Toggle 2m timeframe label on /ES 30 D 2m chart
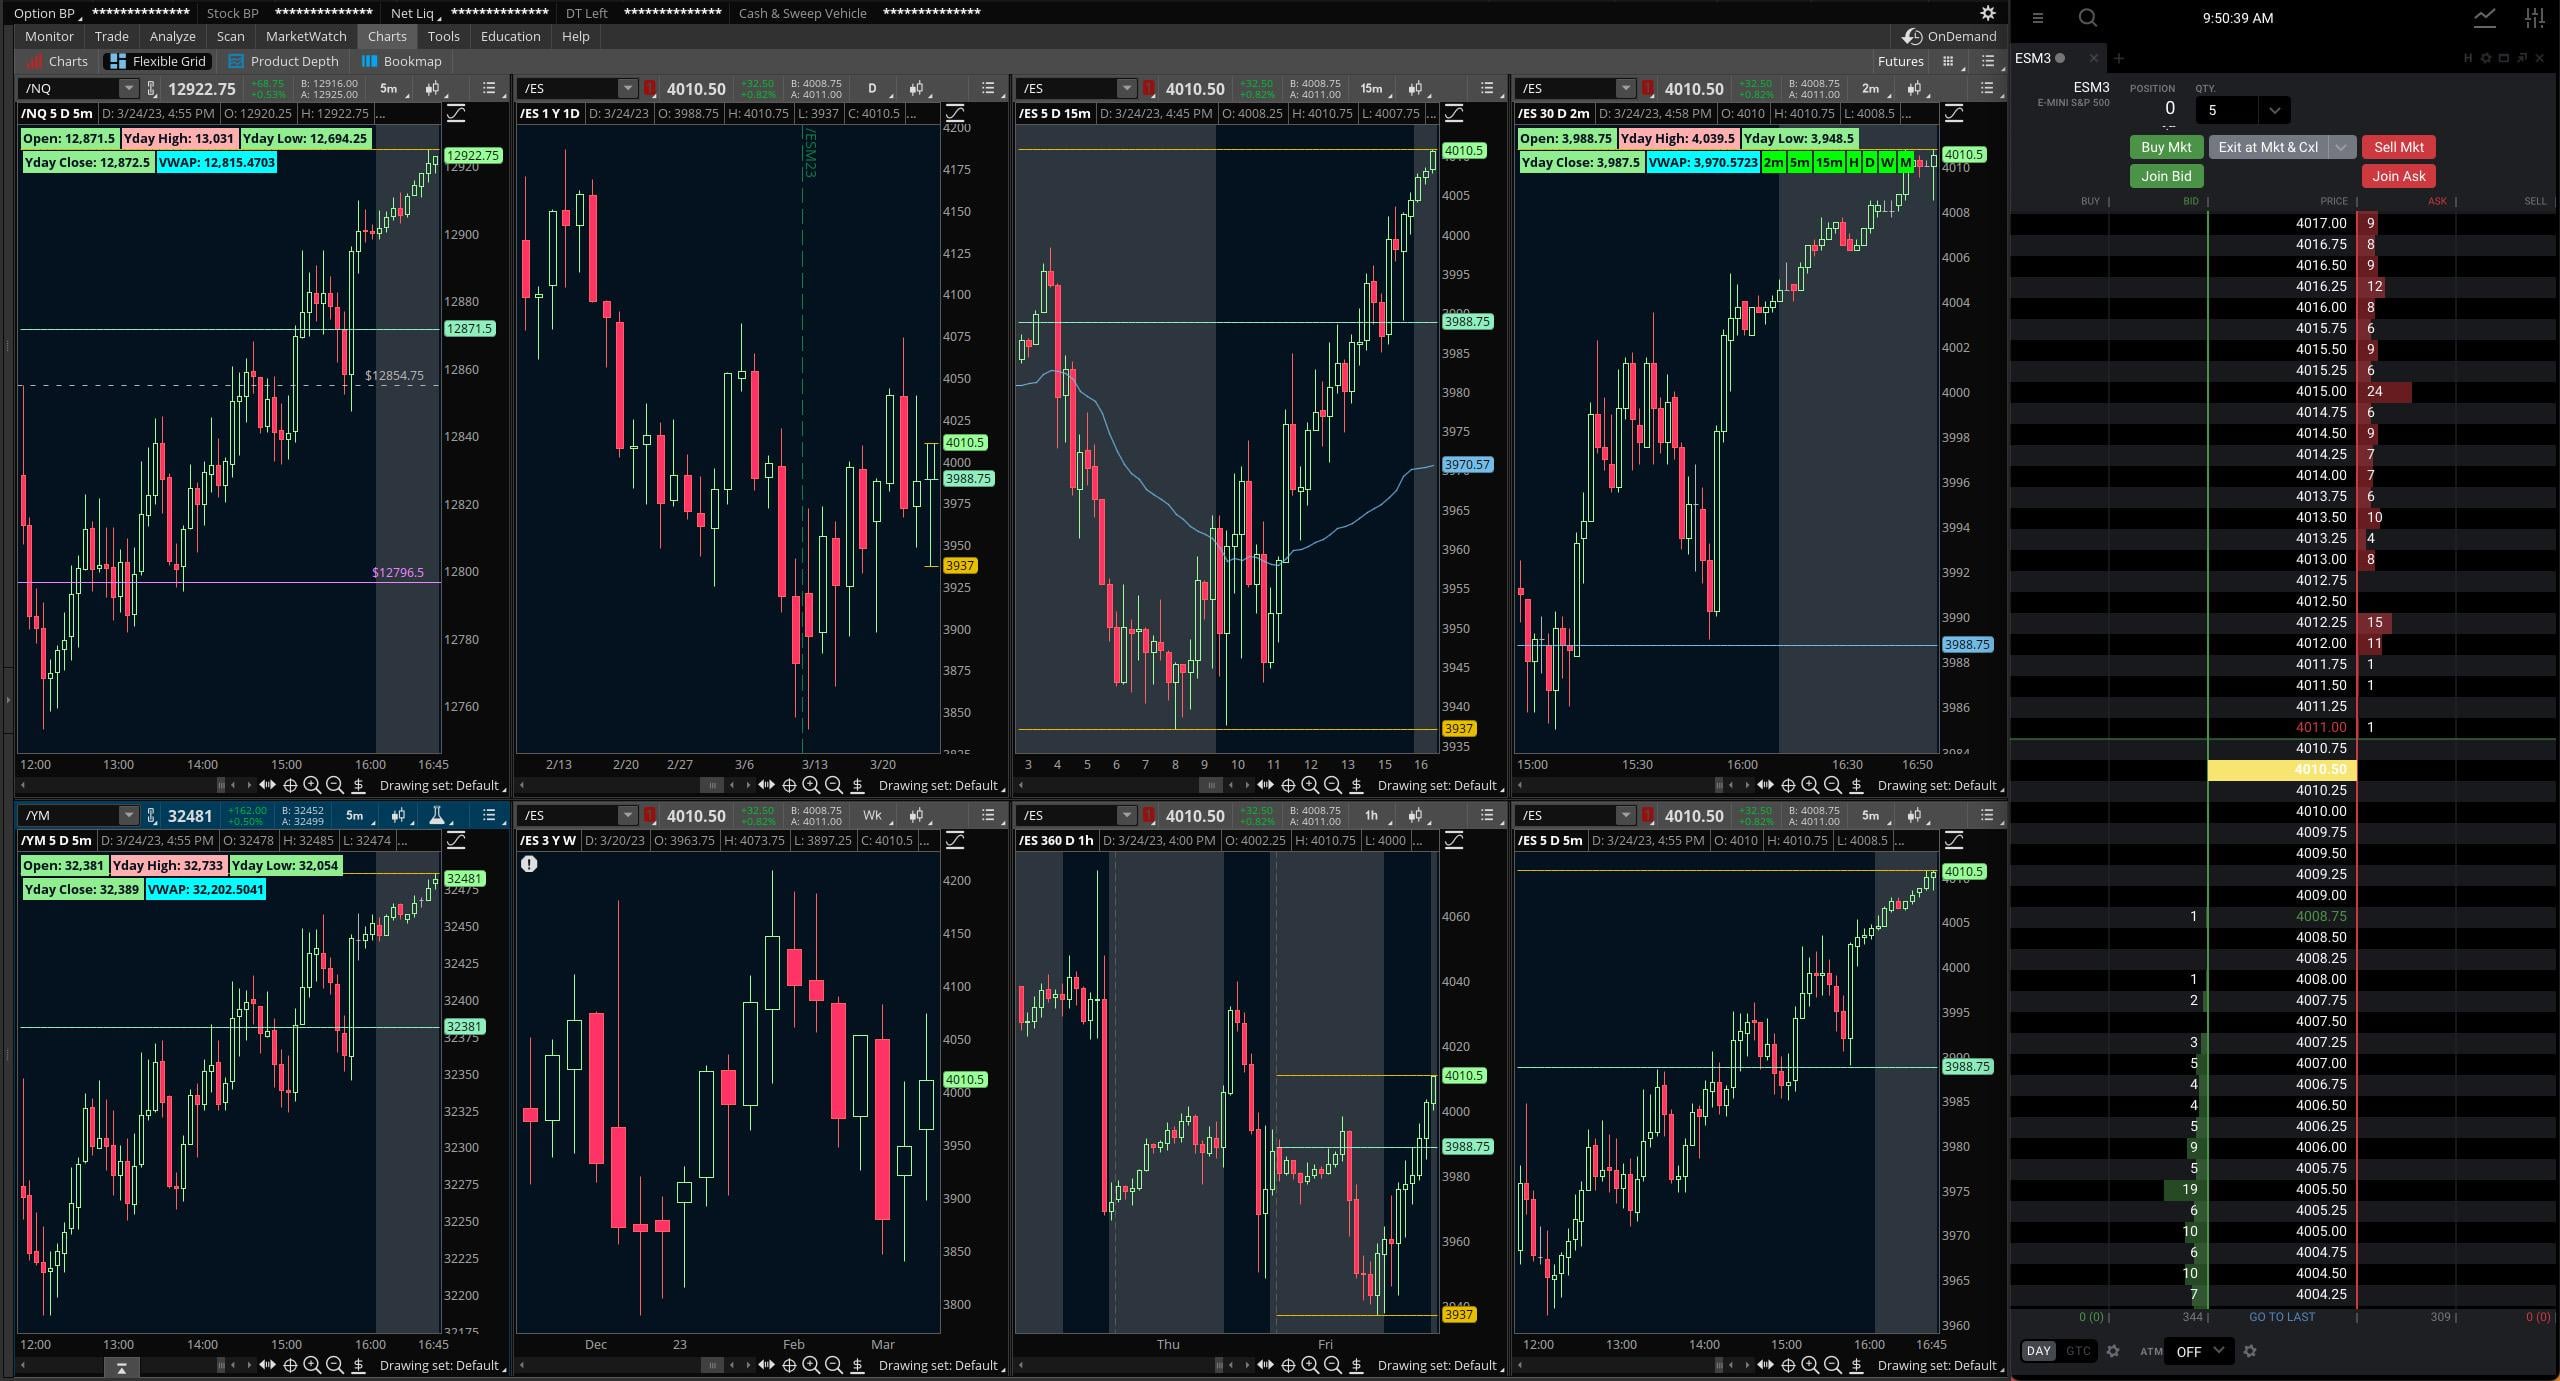This screenshot has width=2560, height=1381. click(1773, 162)
